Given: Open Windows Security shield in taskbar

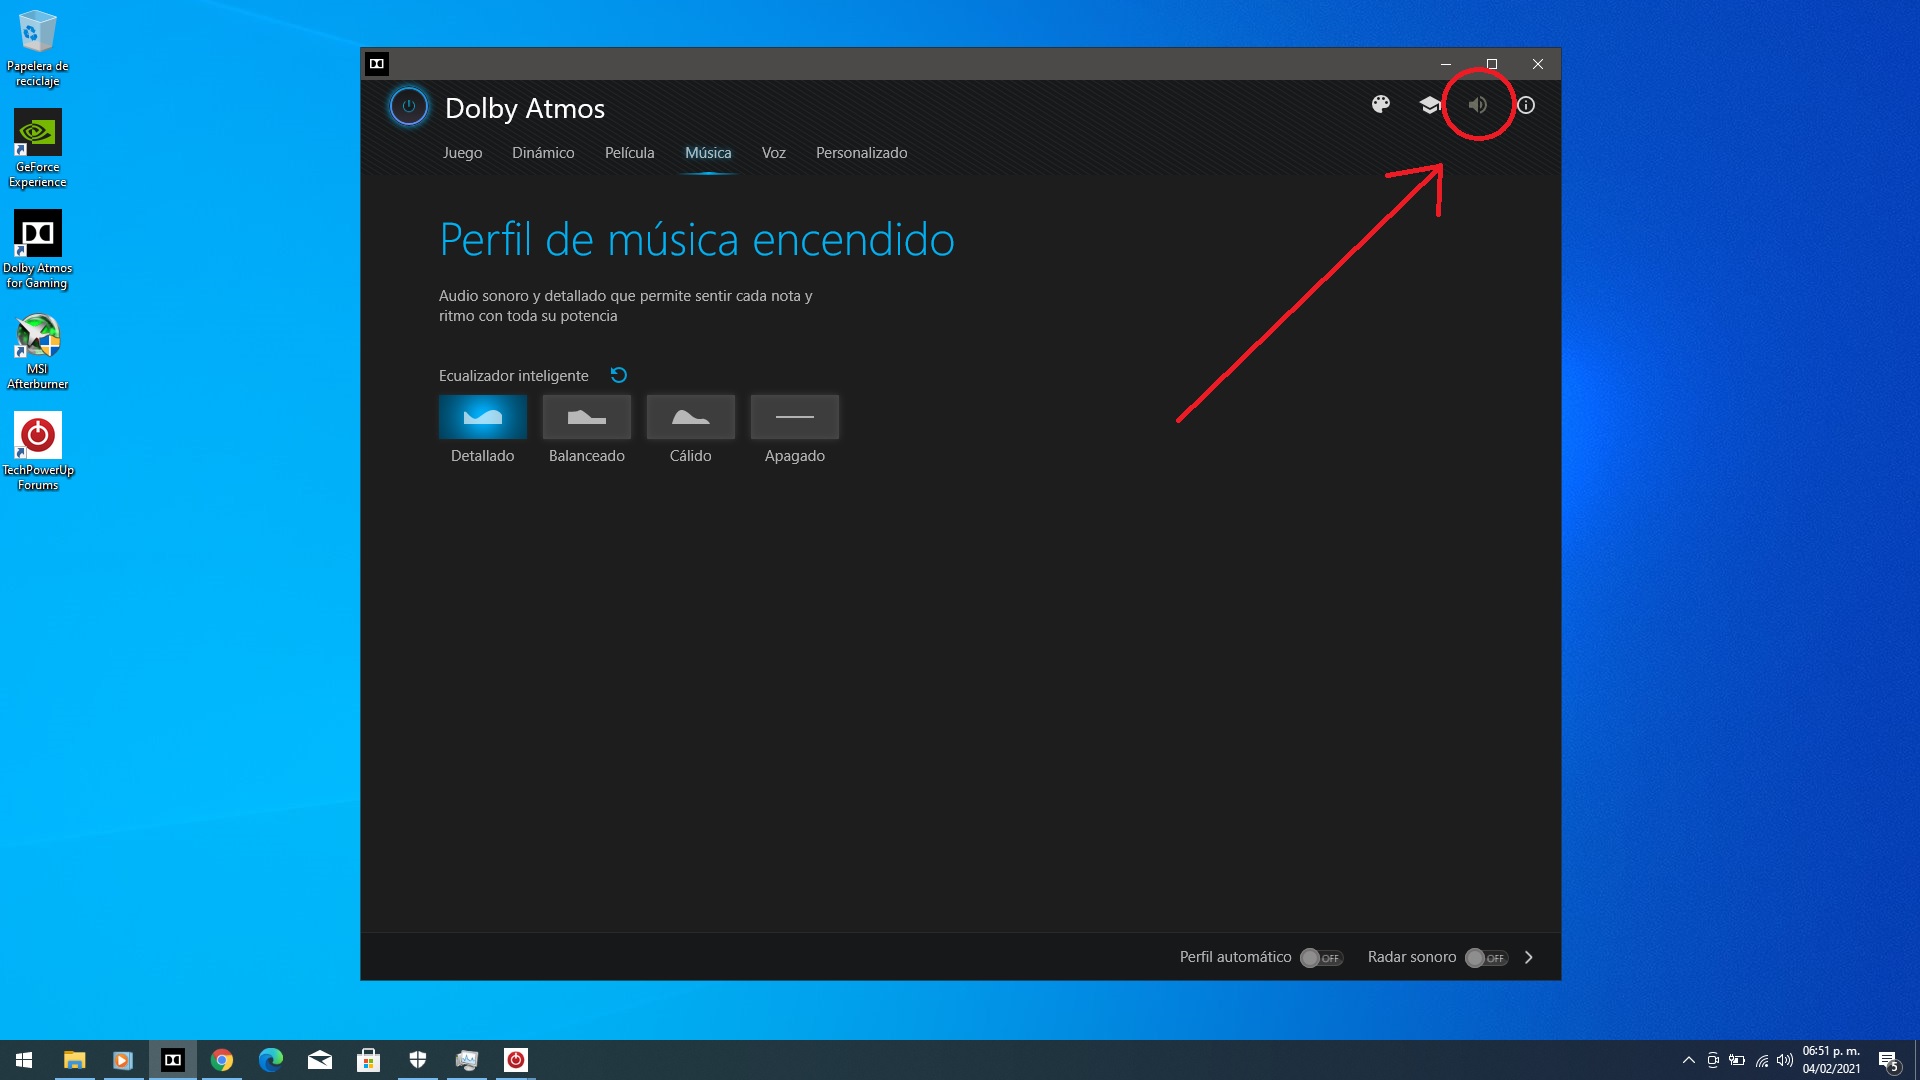Looking at the screenshot, I should click(x=418, y=1060).
